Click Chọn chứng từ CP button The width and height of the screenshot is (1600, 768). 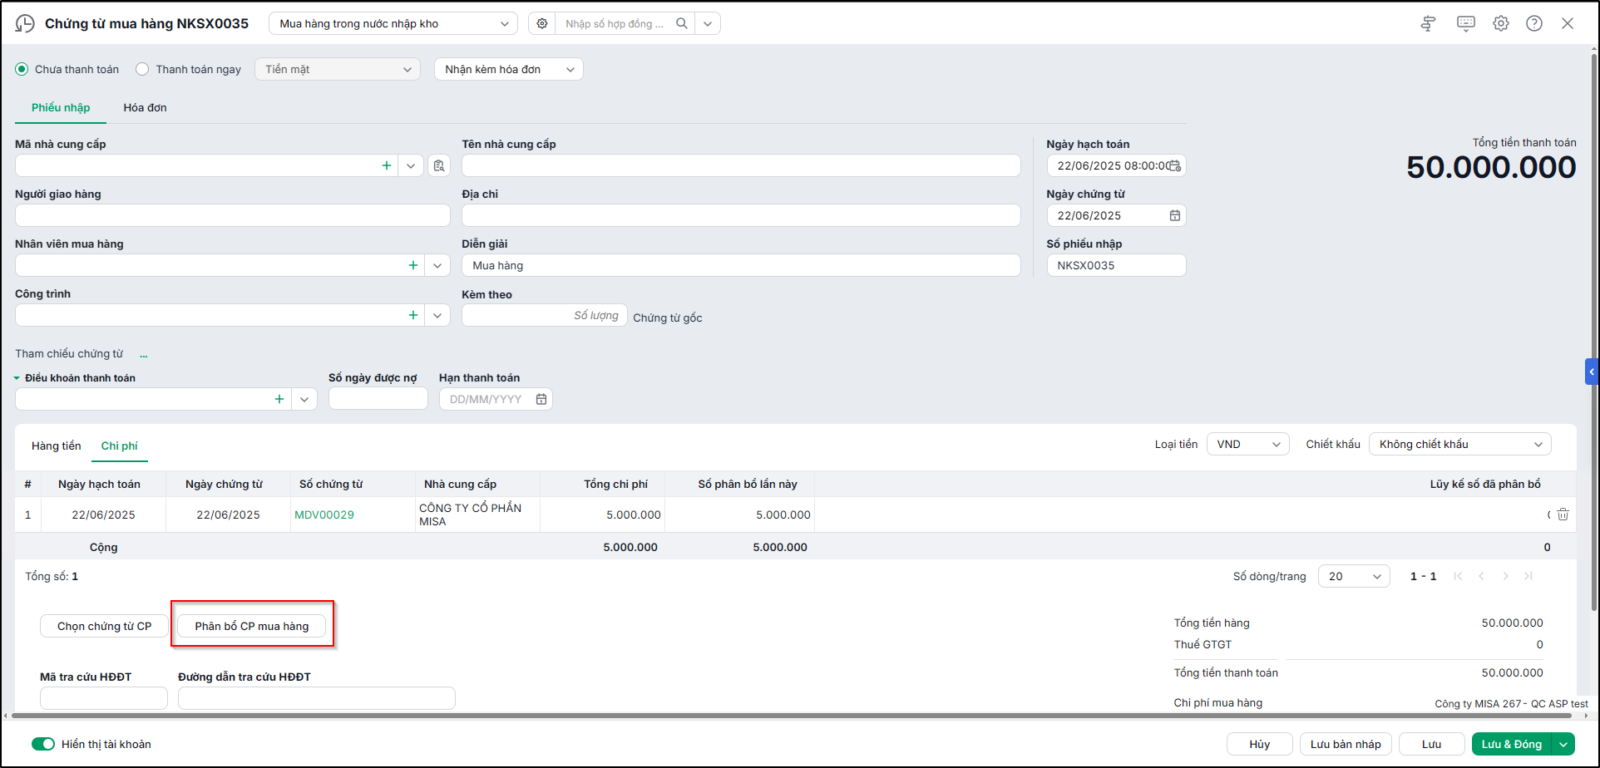pos(104,626)
